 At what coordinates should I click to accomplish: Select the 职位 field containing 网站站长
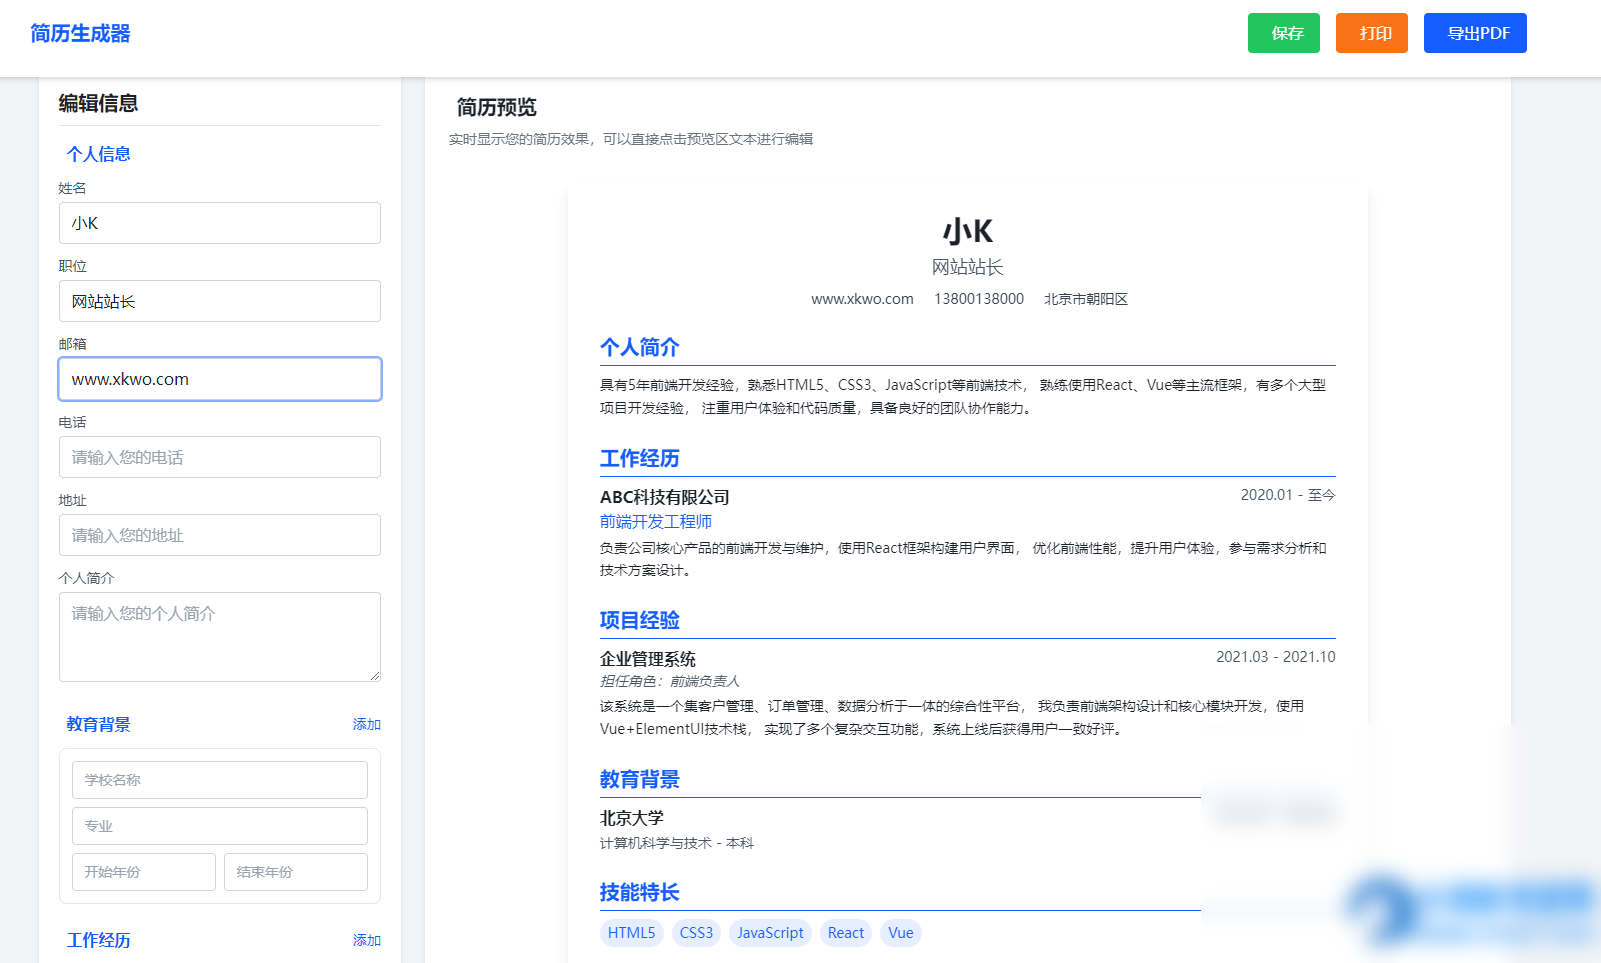pos(219,301)
